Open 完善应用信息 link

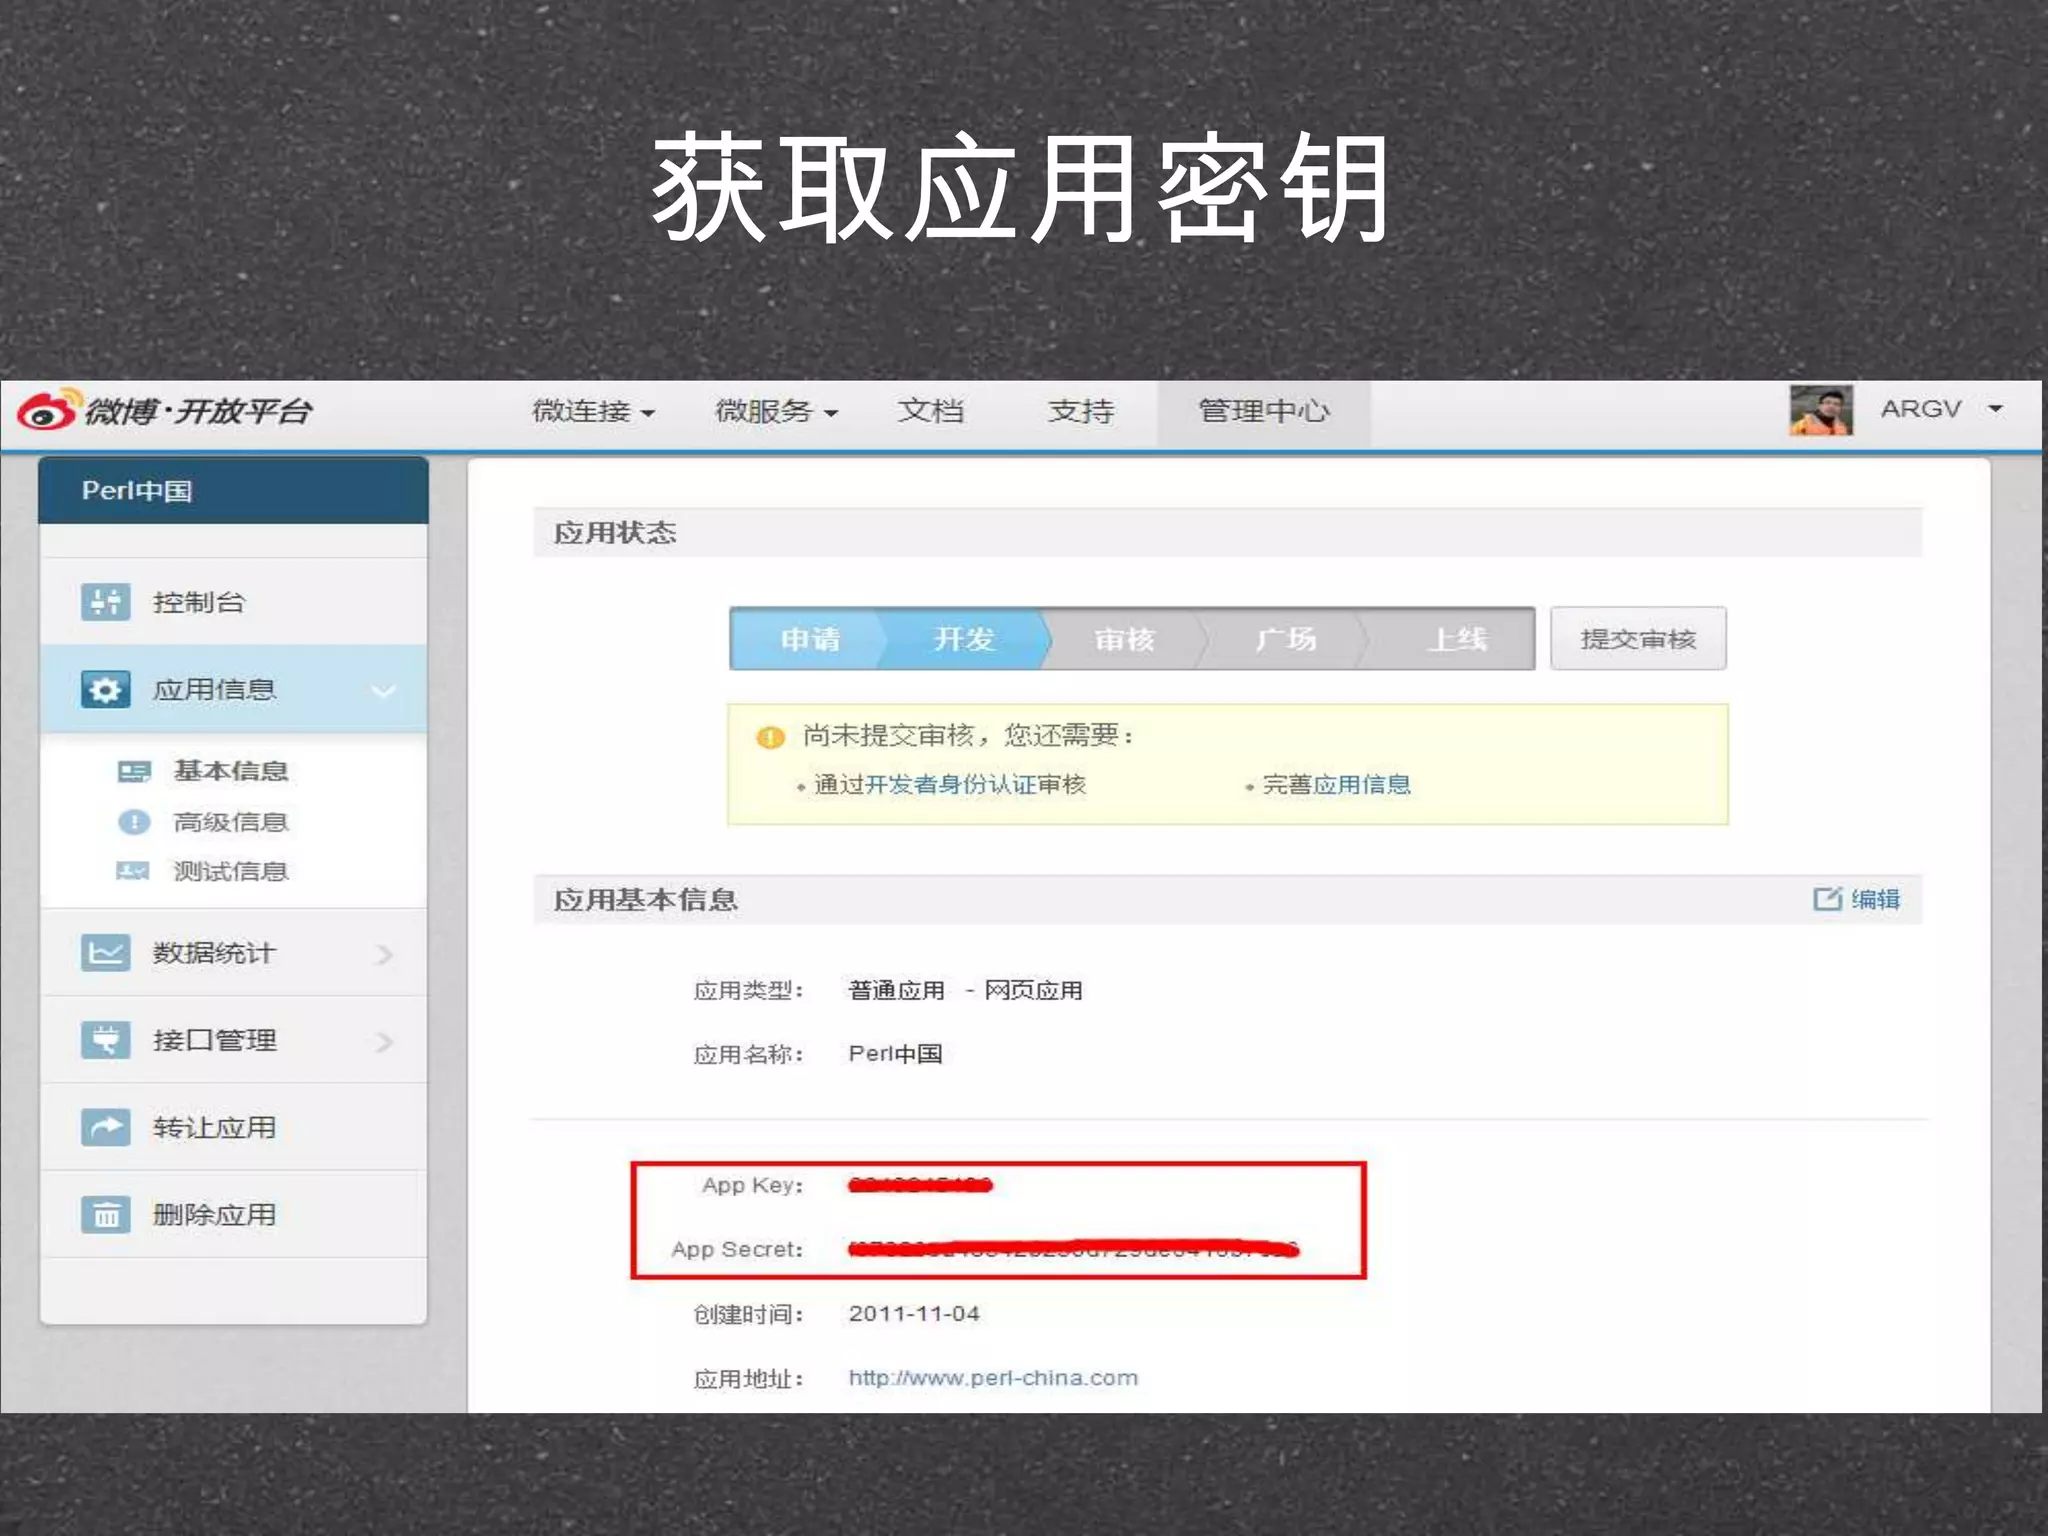pos(1336,784)
